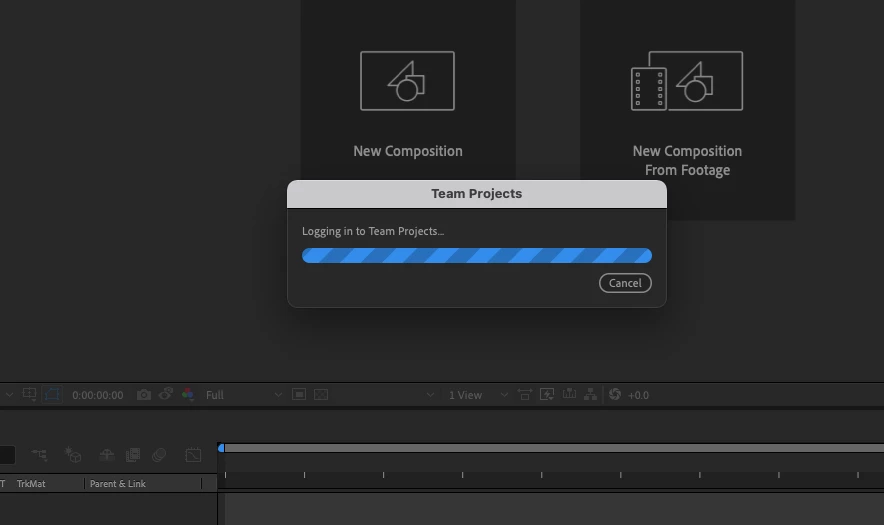Click the blue current time indicator
Viewport: 884px width, 525px height.
point(221,448)
